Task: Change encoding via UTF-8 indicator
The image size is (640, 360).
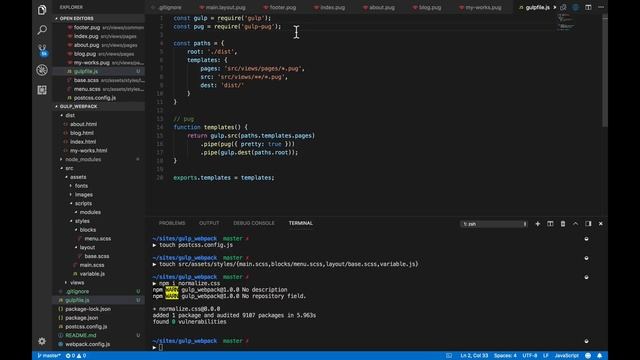Action: [x=530, y=356]
